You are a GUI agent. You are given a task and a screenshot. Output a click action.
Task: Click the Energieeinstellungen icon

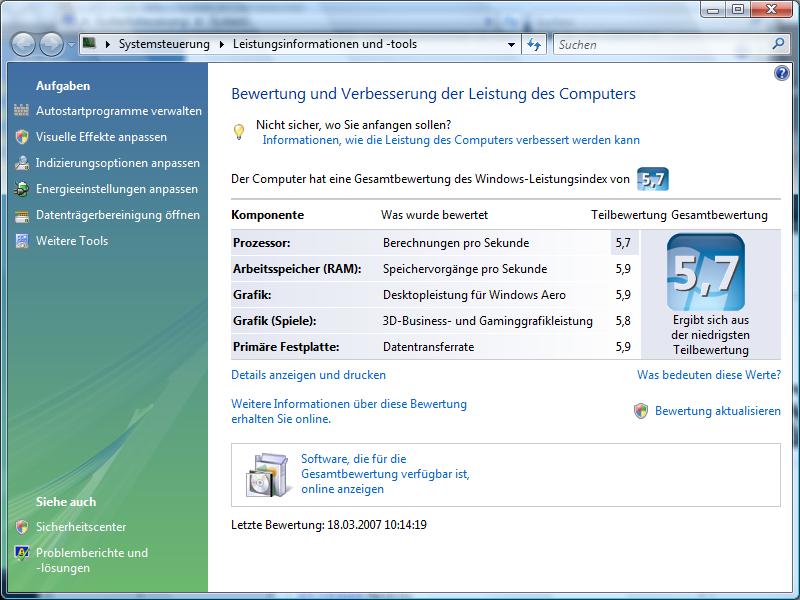click(x=21, y=189)
